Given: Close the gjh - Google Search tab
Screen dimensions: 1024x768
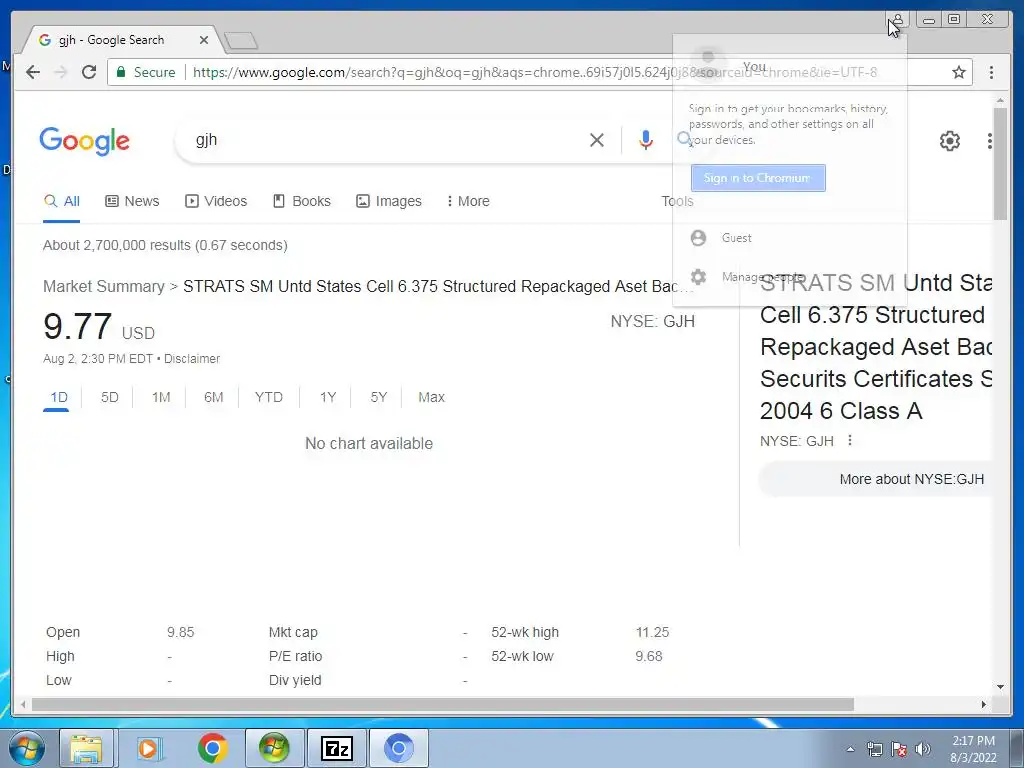Looking at the screenshot, I should 204,40.
